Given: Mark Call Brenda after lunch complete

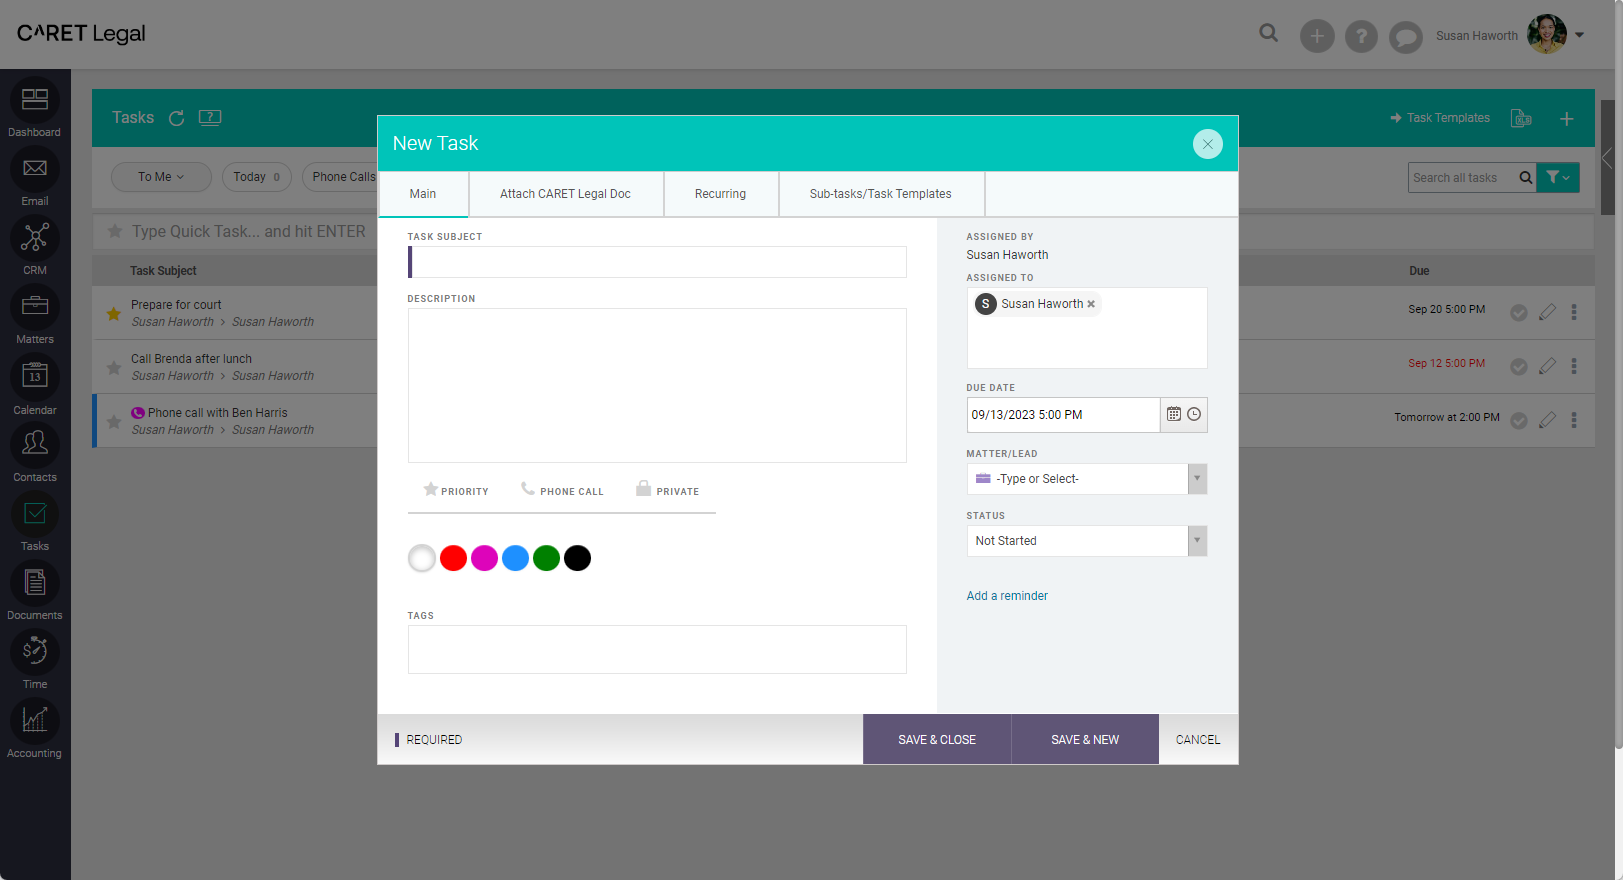Looking at the screenshot, I should (1518, 367).
